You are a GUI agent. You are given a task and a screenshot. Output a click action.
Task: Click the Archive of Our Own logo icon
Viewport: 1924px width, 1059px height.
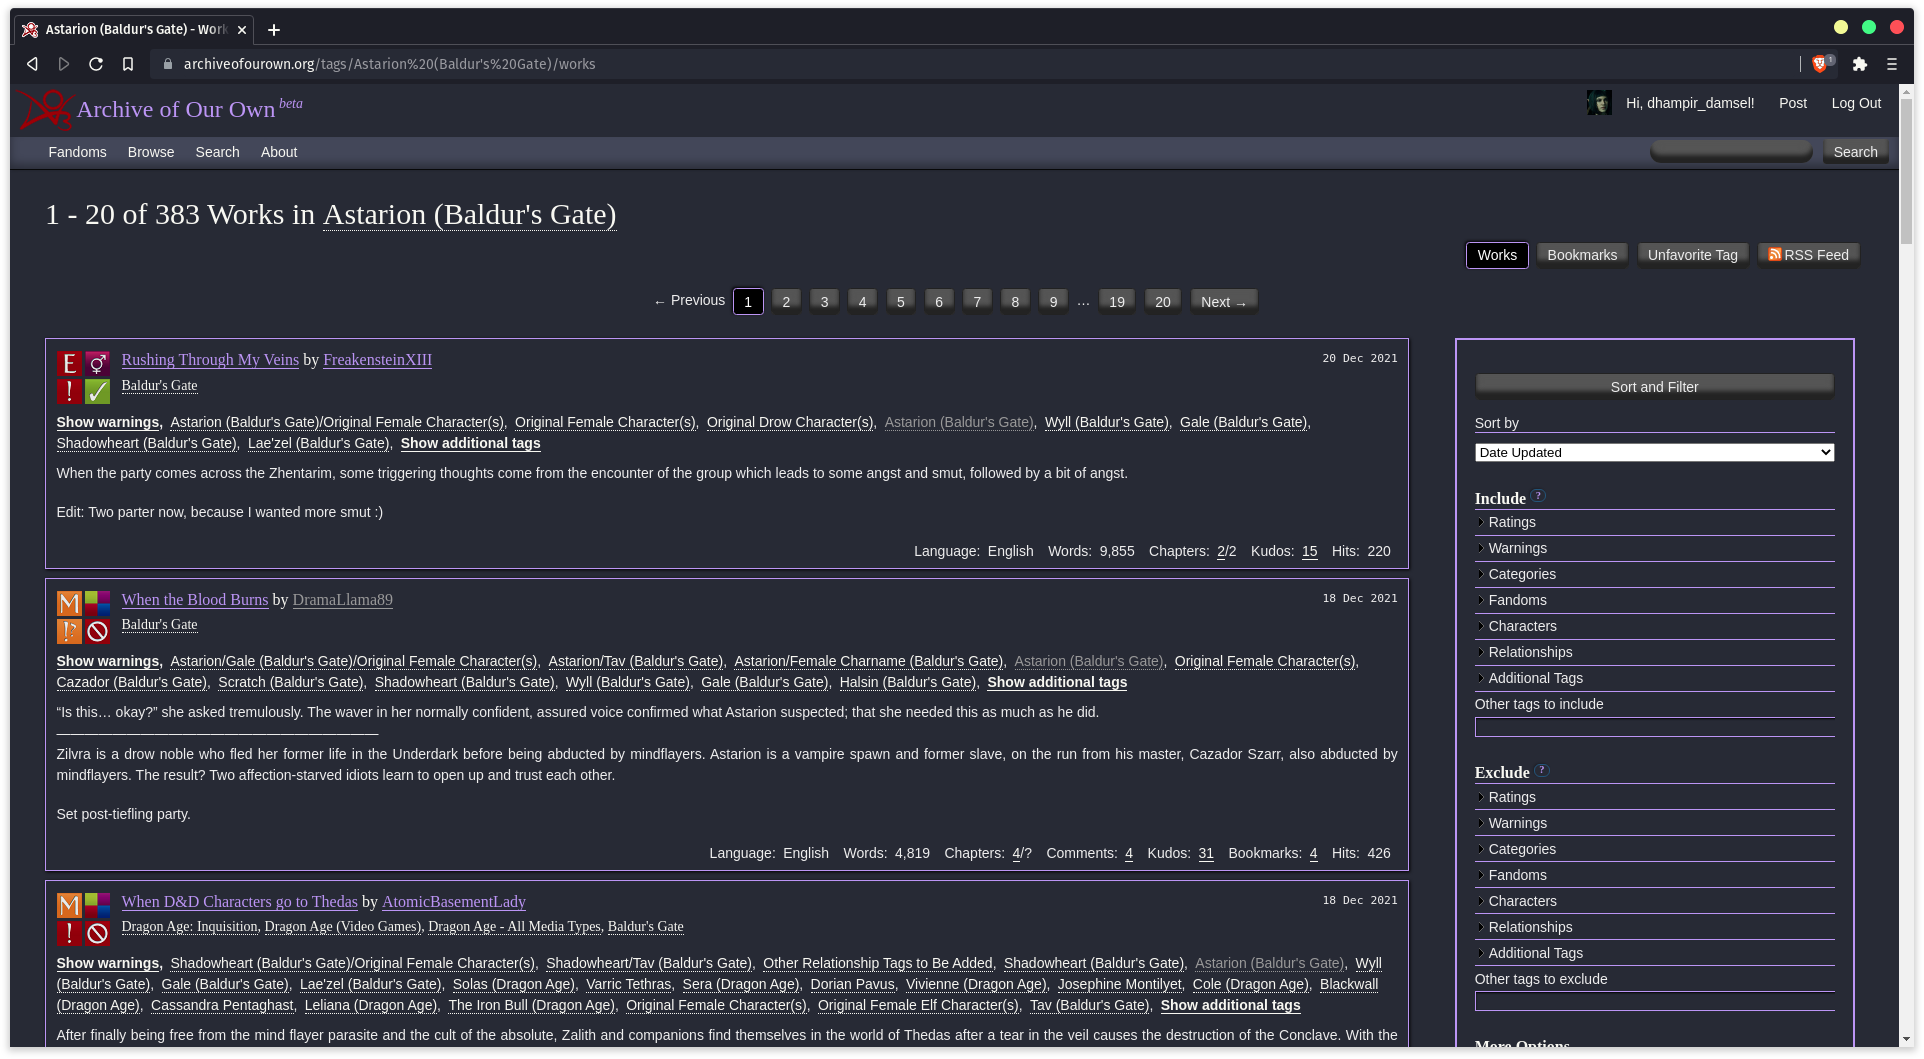coord(46,109)
